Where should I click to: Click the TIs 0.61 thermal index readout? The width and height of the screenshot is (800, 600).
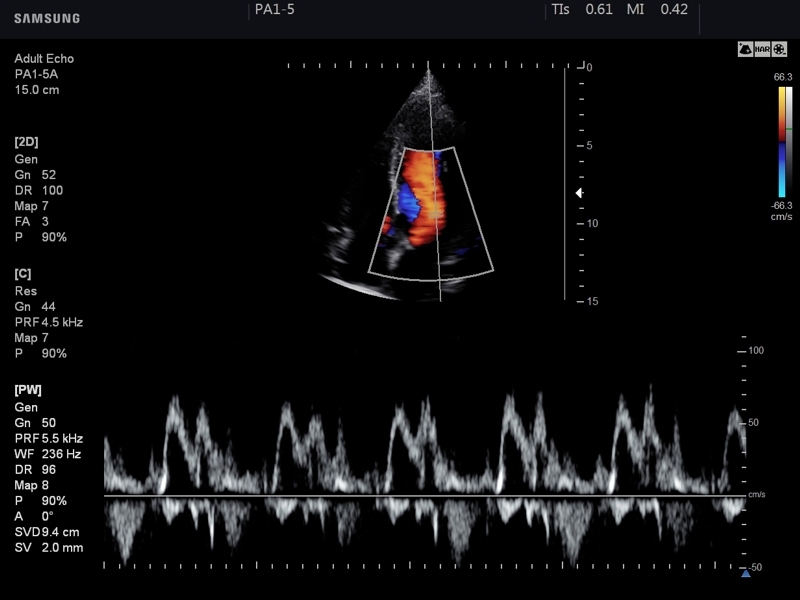point(582,10)
